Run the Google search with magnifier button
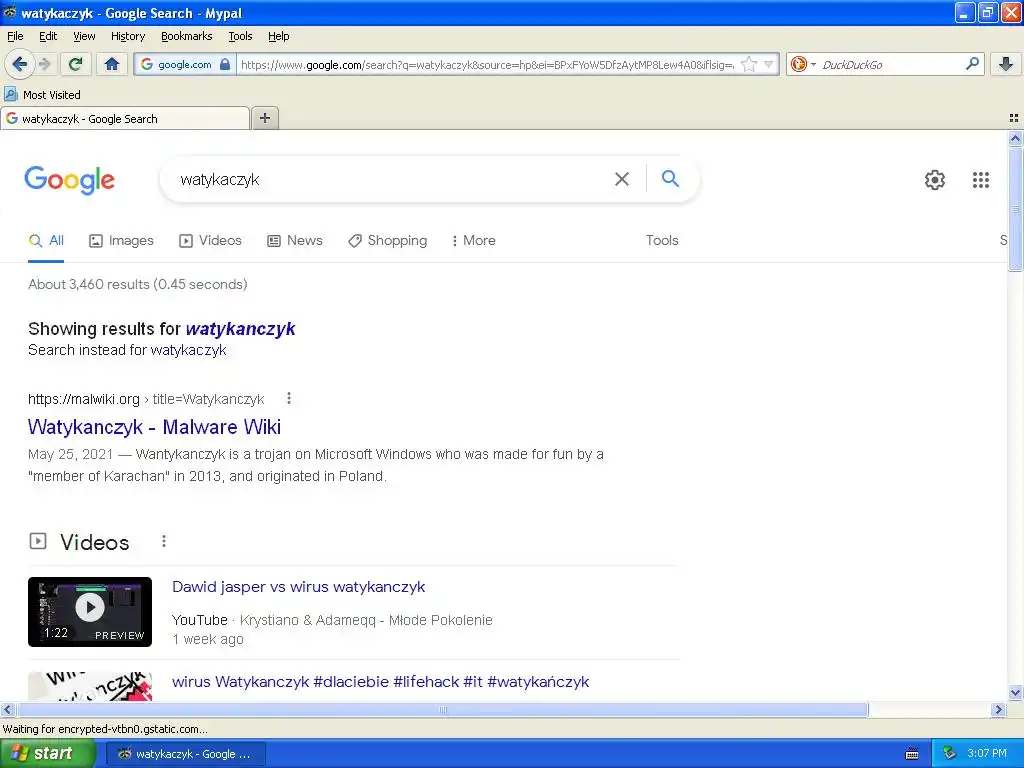 pos(670,178)
